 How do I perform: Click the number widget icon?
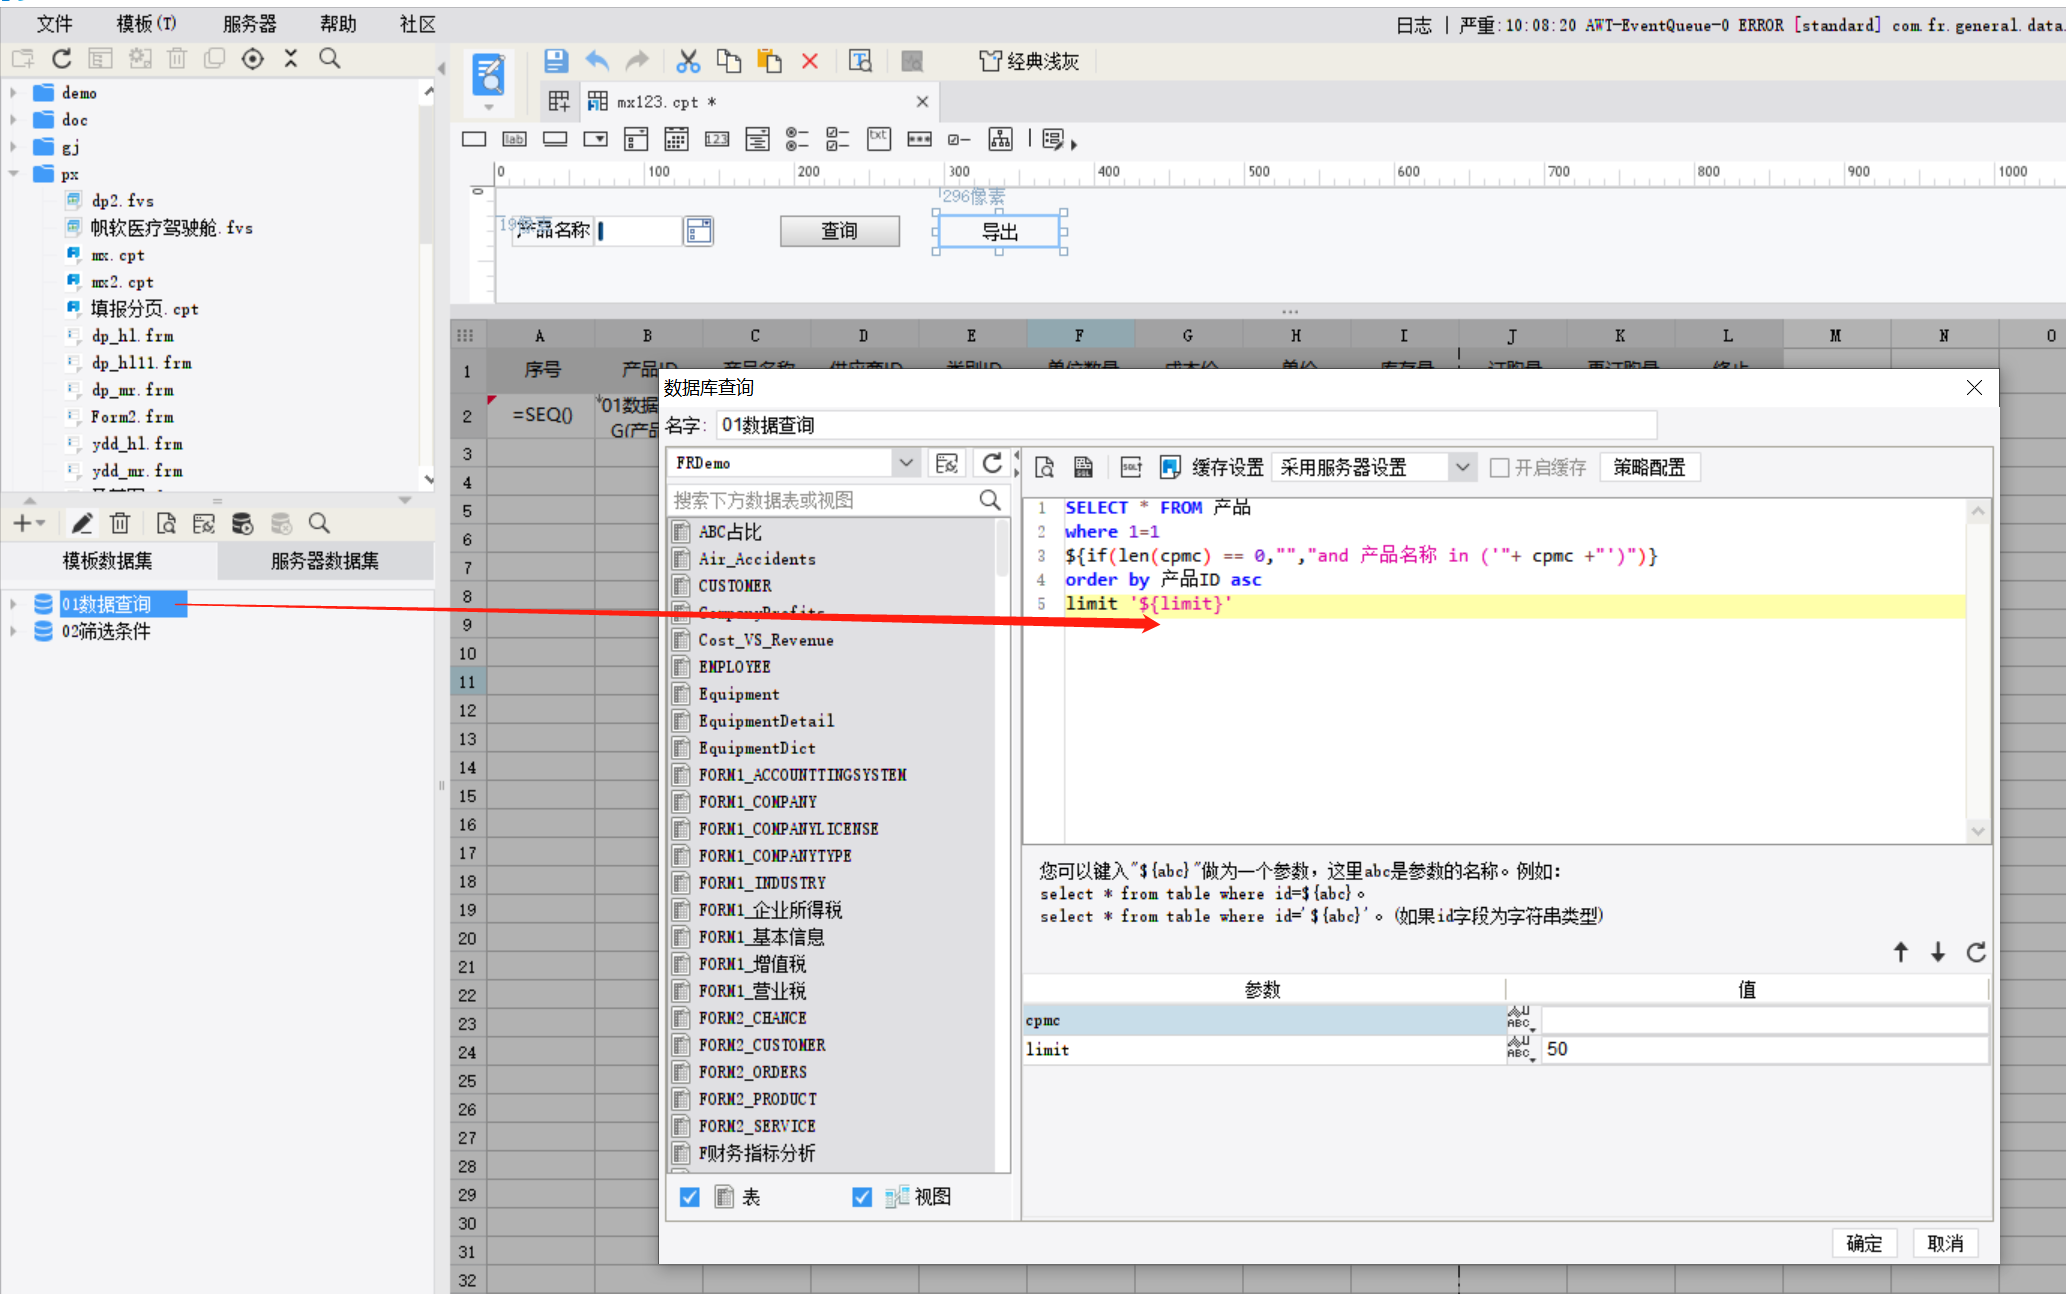pyautogui.click(x=717, y=139)
